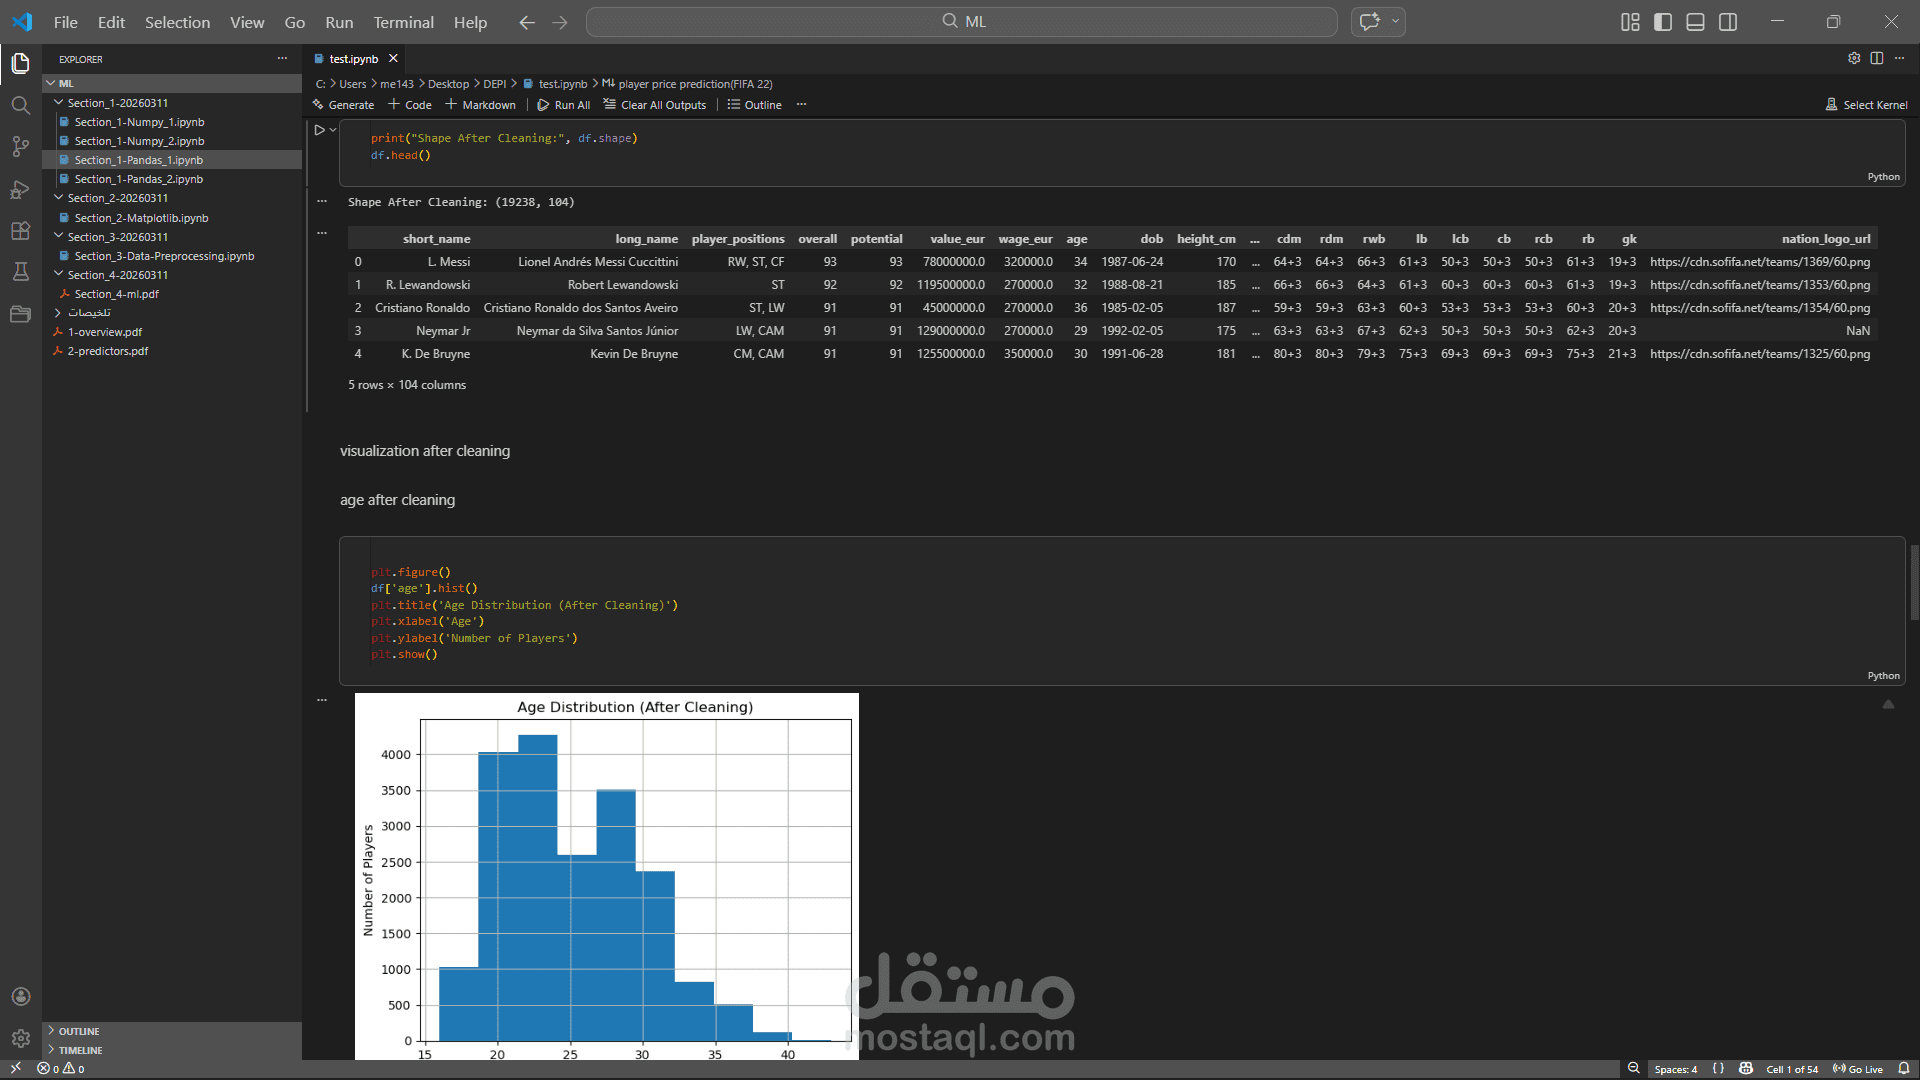
Task: Click Select Kernel button
Action: point(1866,105)
